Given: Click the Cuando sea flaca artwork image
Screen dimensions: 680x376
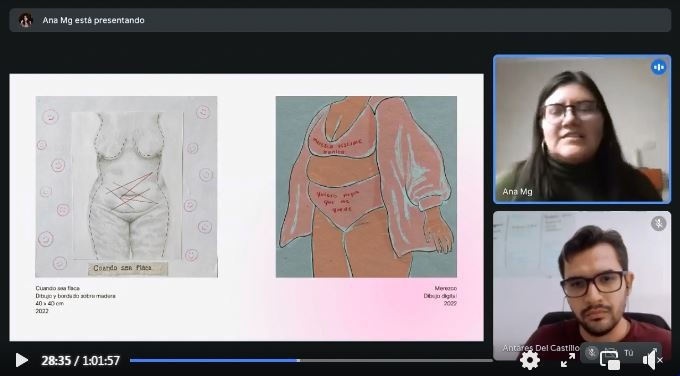Looking at the screenshot, I should click(x=126, y=186).
